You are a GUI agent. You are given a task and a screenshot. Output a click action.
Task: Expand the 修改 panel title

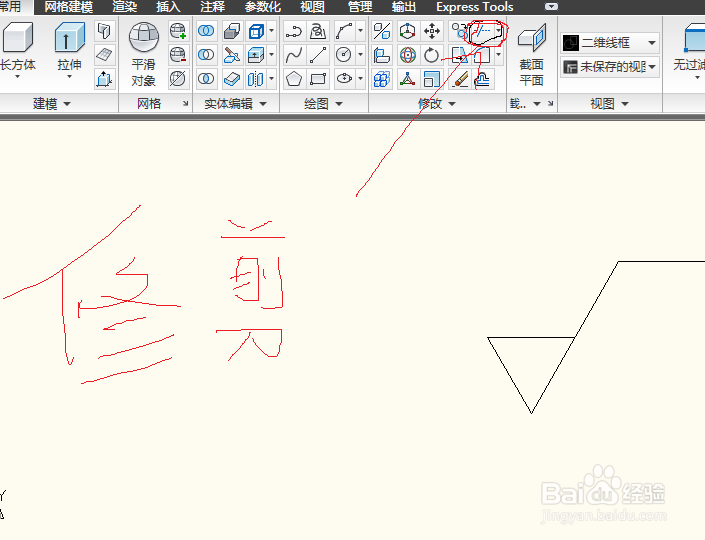click(437, 104)
